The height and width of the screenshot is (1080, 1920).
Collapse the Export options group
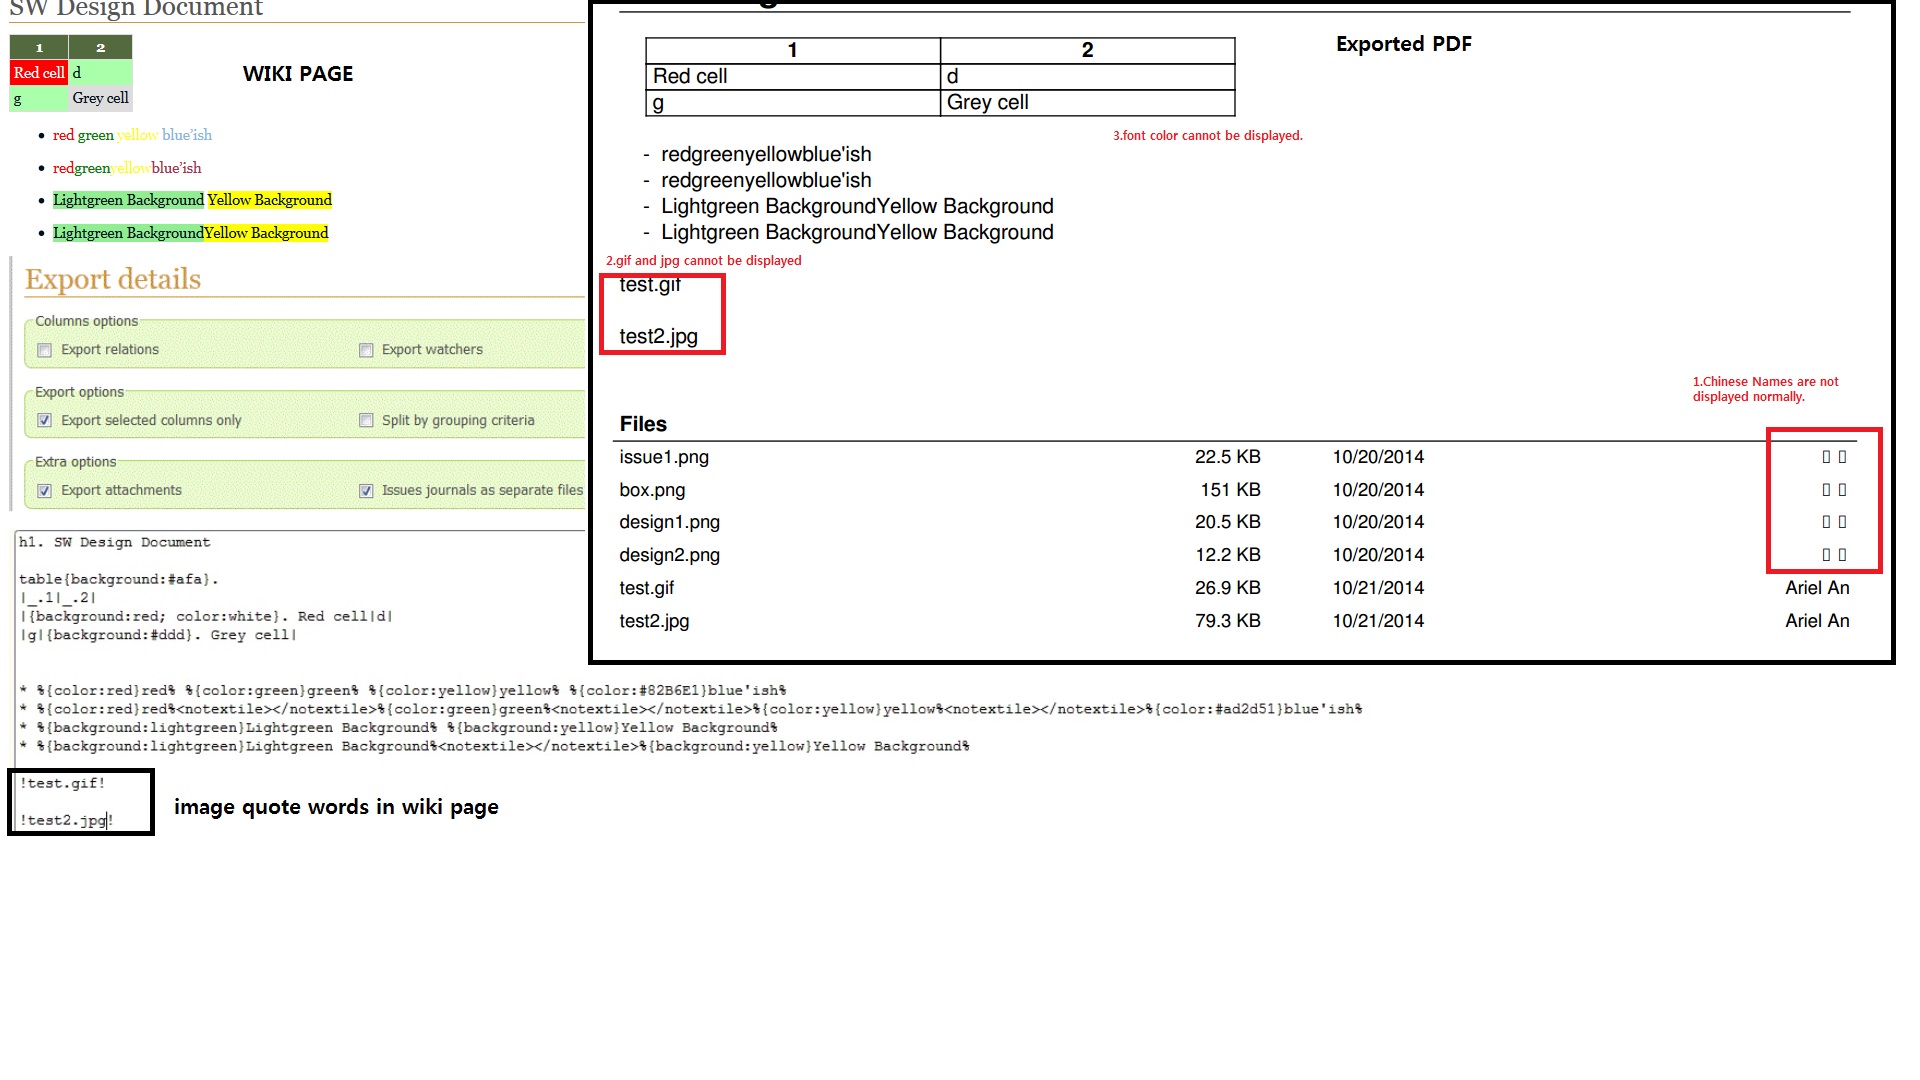(x=79, y=392)
